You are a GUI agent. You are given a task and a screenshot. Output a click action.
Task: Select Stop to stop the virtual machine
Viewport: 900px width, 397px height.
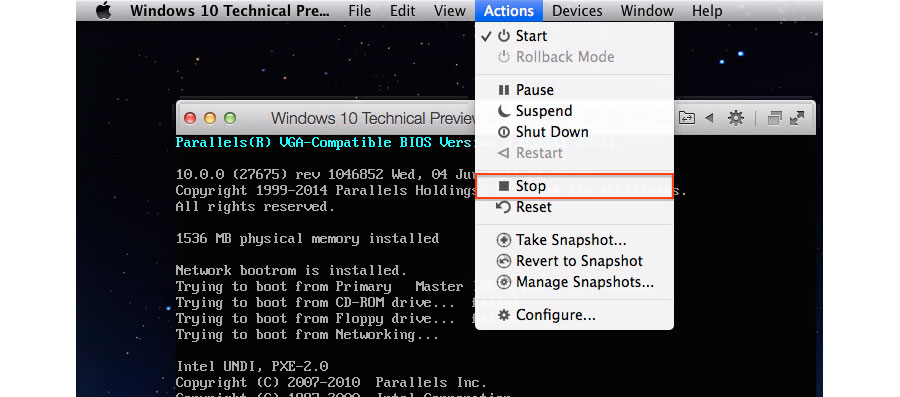574,186
